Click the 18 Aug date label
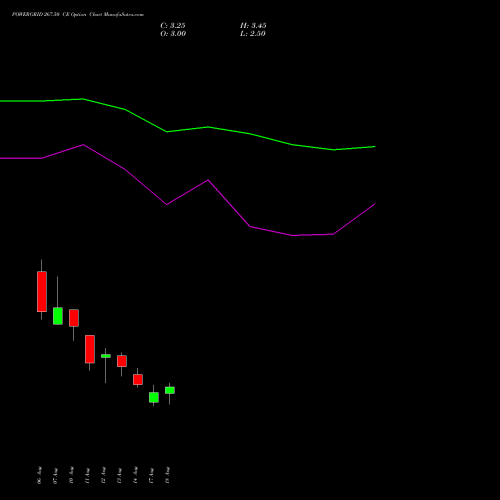The height and width of the screenshot is (500, 500). (167, 475)
